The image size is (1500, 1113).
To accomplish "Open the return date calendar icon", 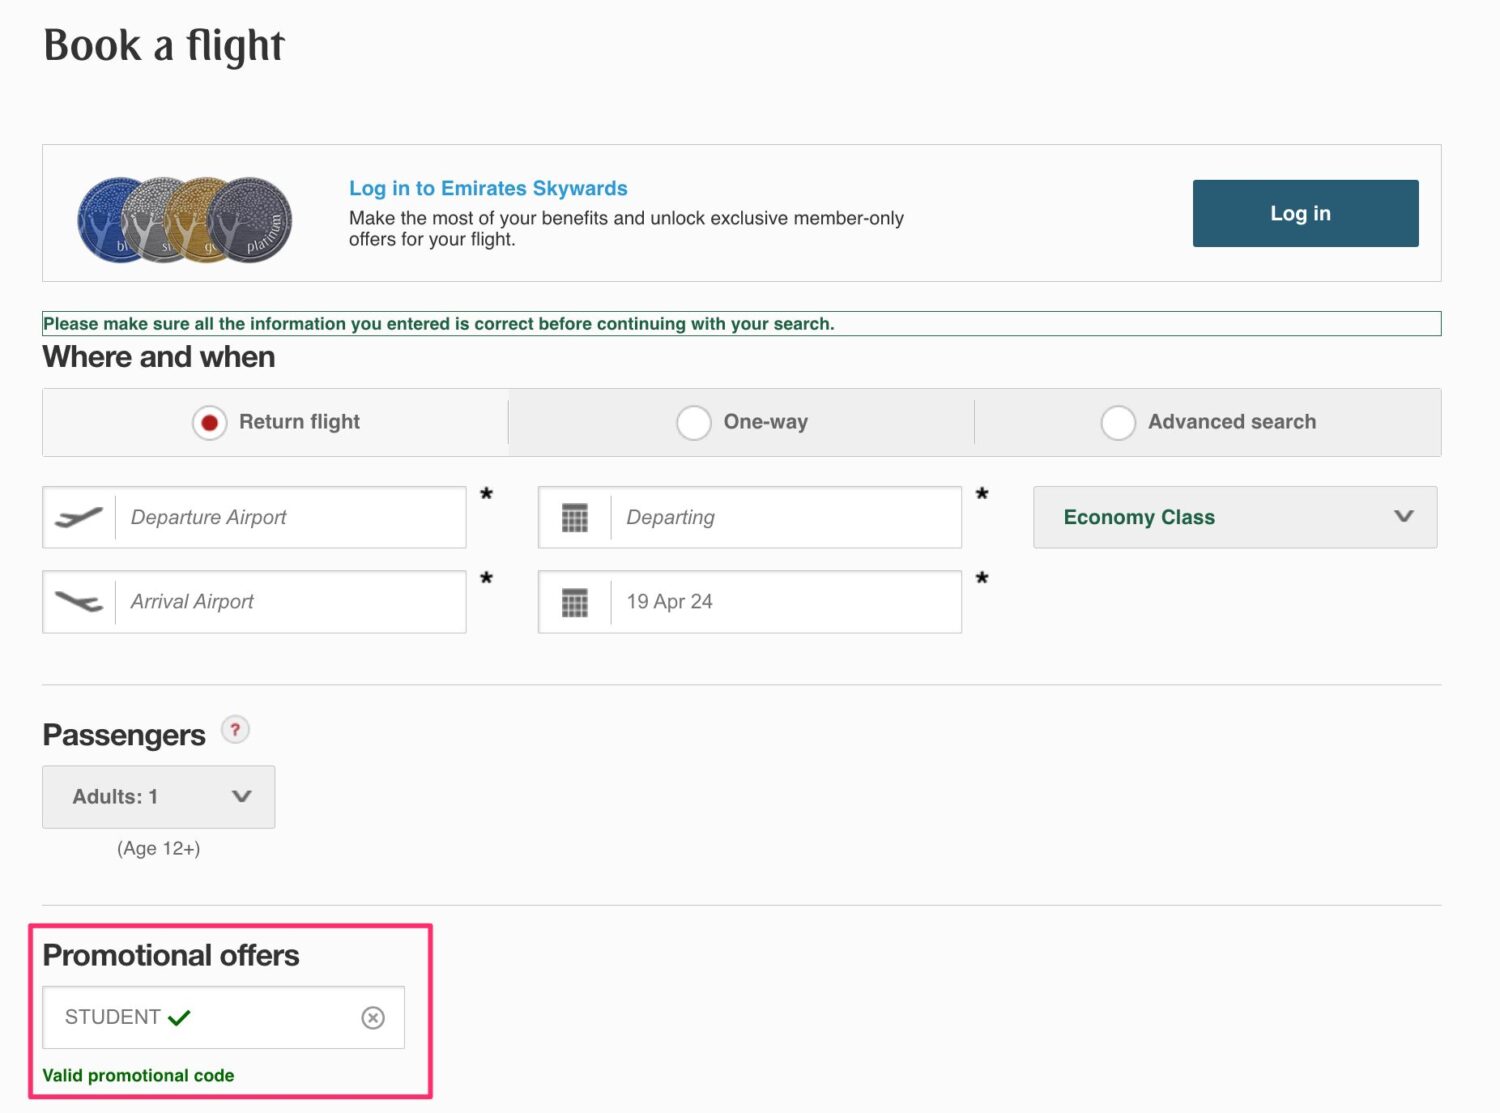I will tap(574, 601).
